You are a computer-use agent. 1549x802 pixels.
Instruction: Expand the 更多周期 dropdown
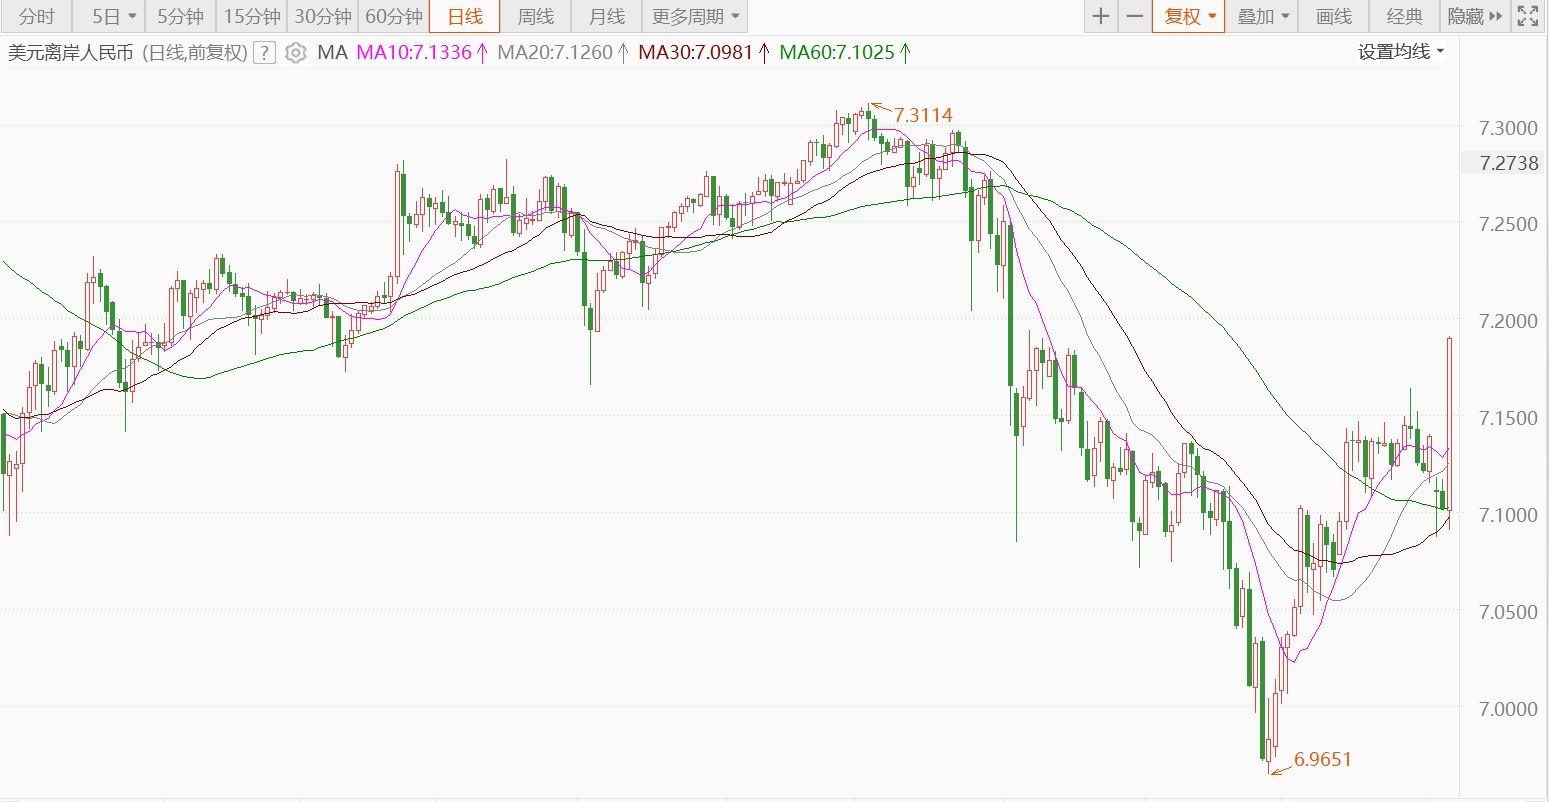(x=695, y=16)
